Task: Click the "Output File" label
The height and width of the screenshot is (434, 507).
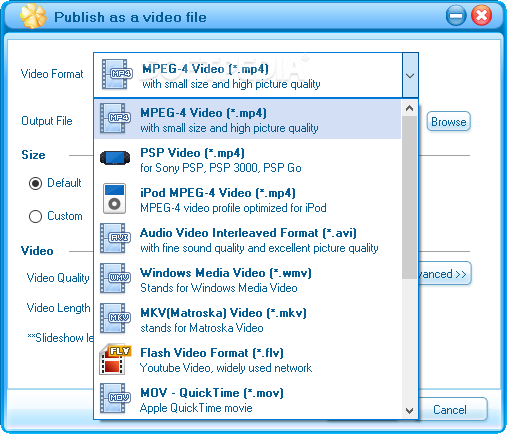Action: click(47, 121)
